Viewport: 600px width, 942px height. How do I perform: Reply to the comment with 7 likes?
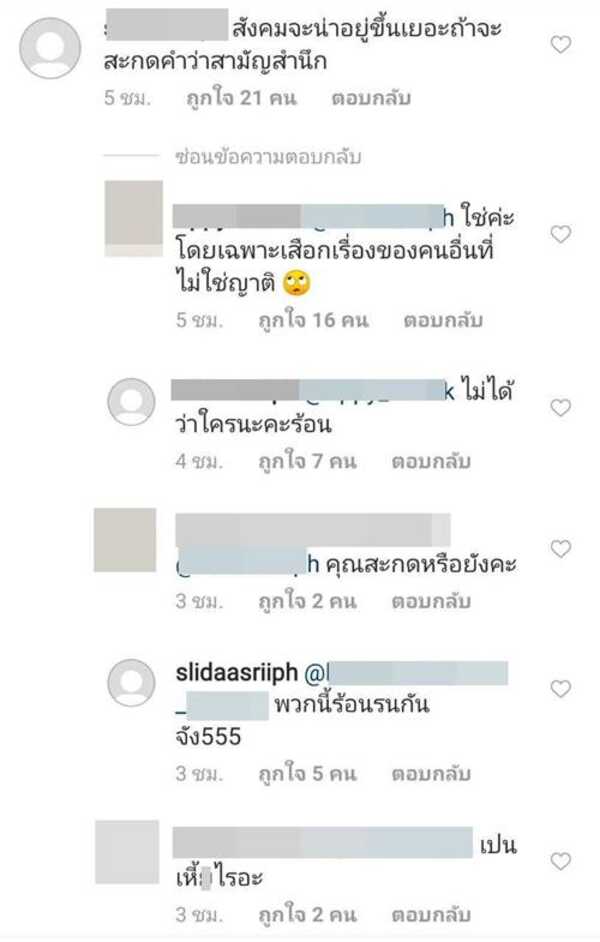pos(431,461)
